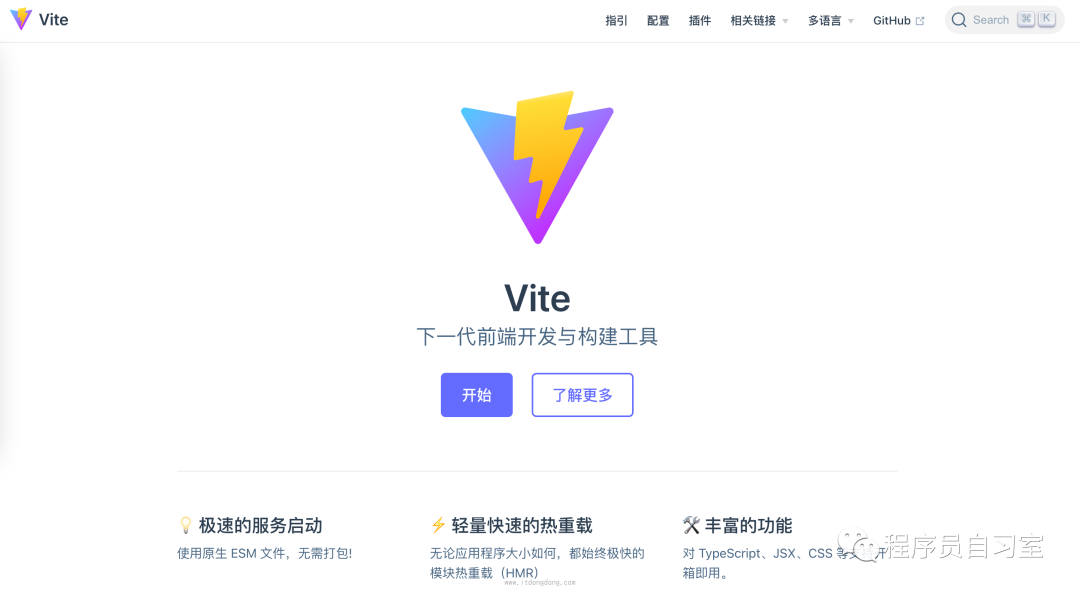Image resolution: width=1080 pixels, height=594 pixels.
Task: Click the lightning bolt icon beside 轻量快速的热重载
Action: coord(438,525)
